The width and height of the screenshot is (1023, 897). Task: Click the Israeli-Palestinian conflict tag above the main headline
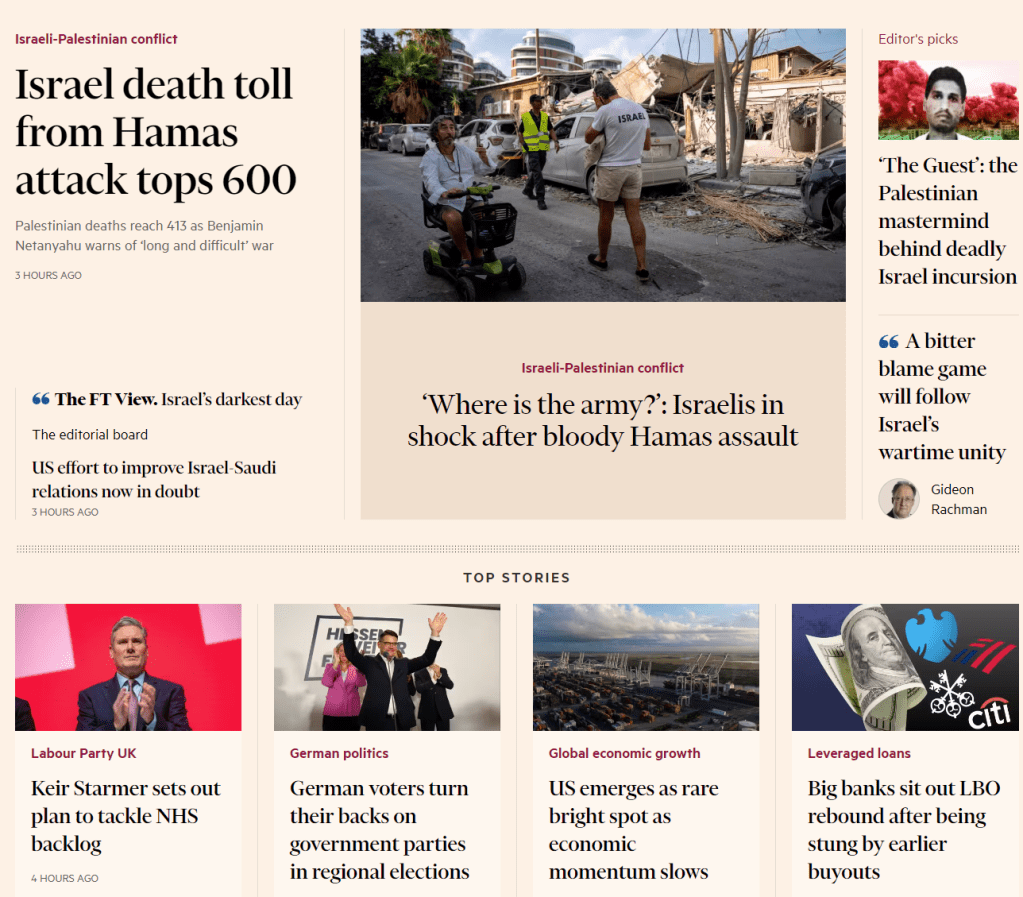pos(96,39)
